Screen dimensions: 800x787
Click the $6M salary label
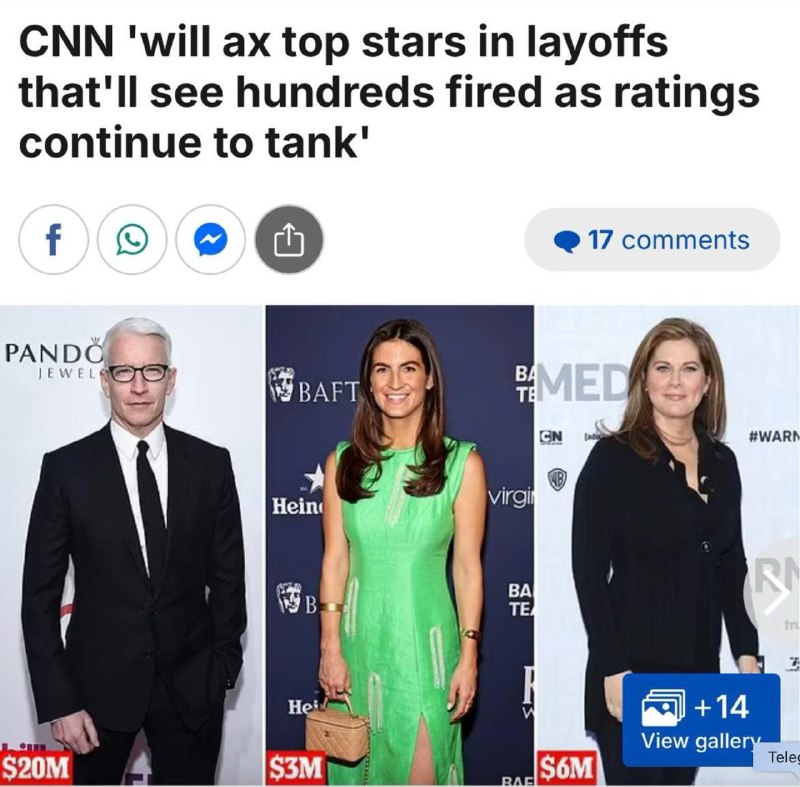pos(567,767)
